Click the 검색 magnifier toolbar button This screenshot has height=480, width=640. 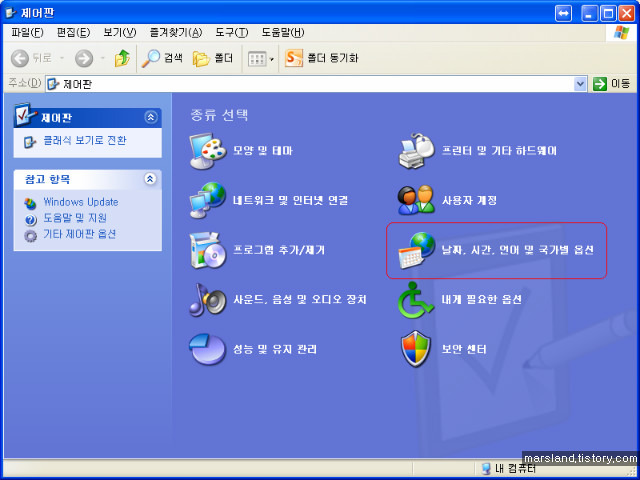tap(162, 58)
